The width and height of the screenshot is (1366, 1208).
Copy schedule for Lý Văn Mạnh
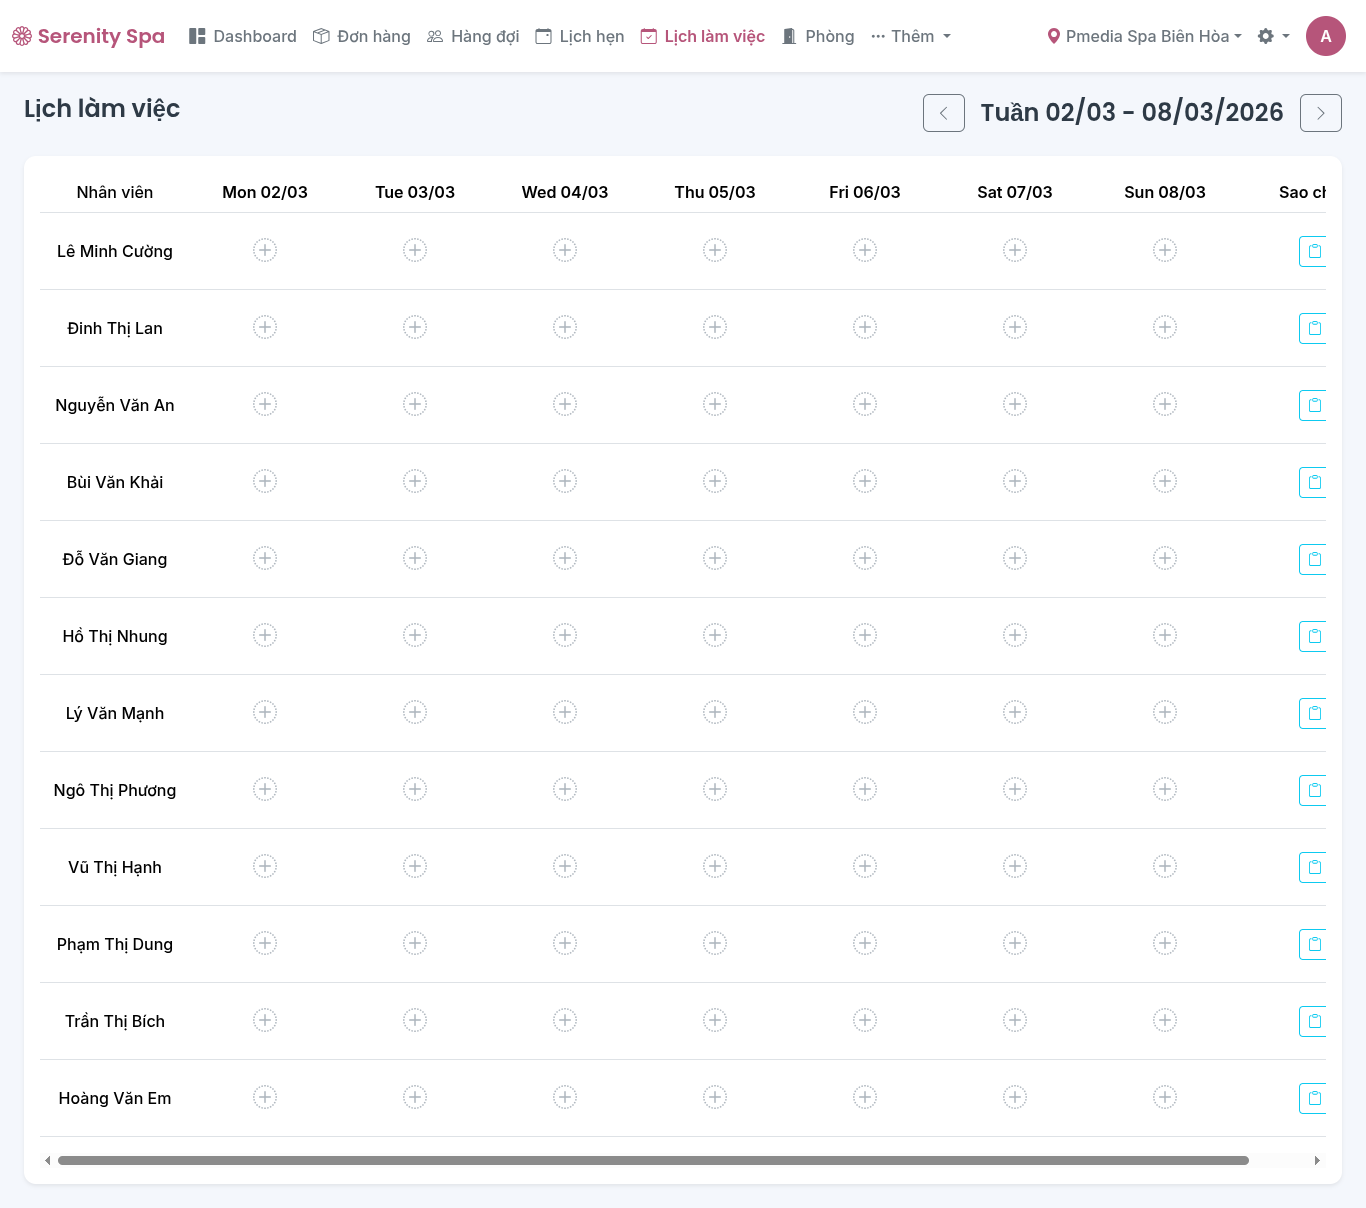click(x=1313, y=713)
